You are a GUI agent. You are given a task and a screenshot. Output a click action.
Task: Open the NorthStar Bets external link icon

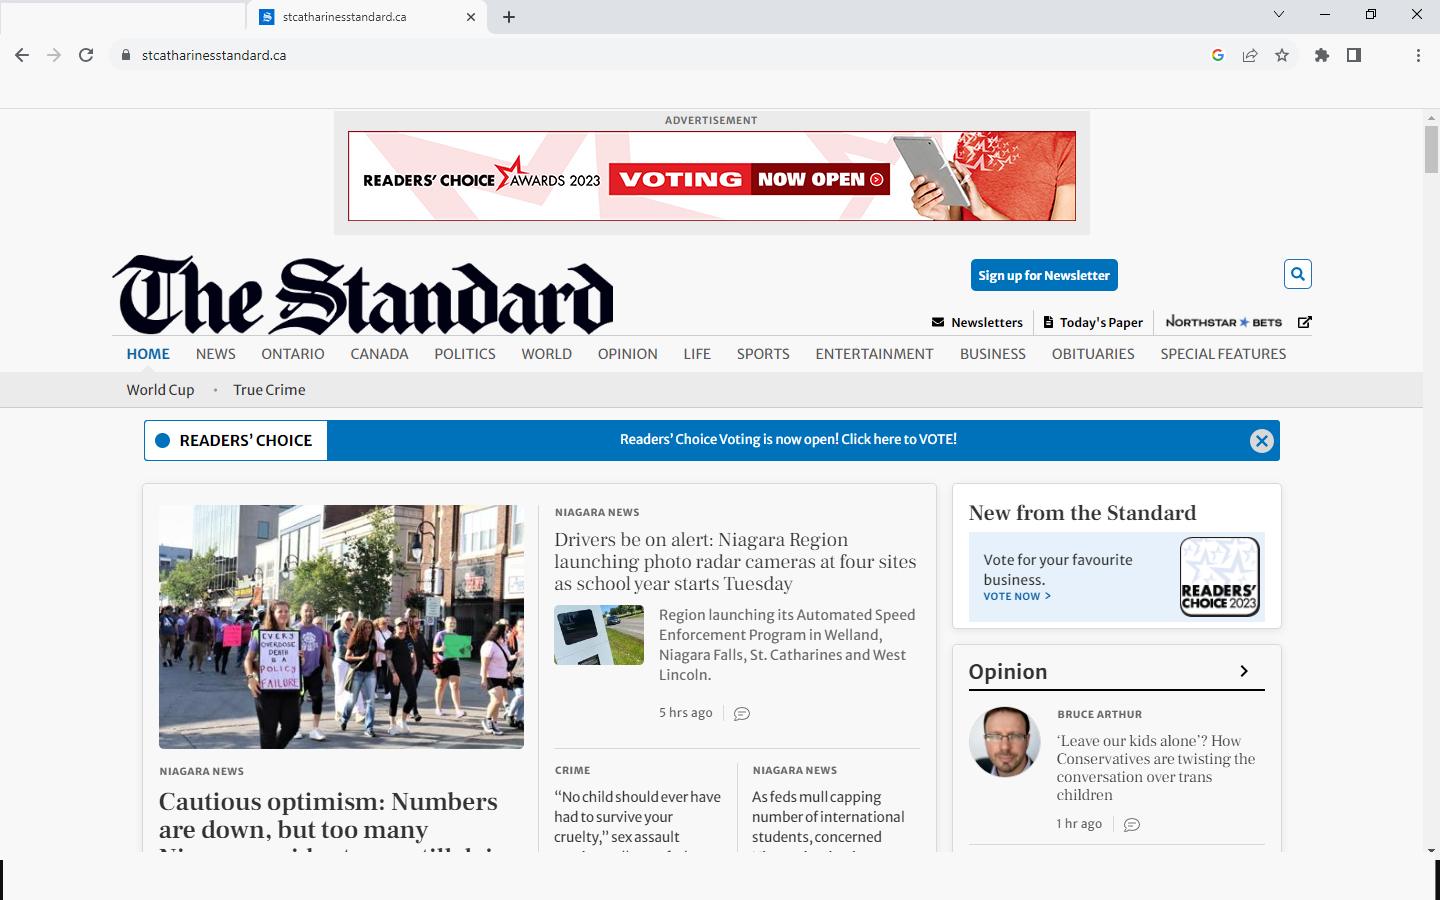1304,322
